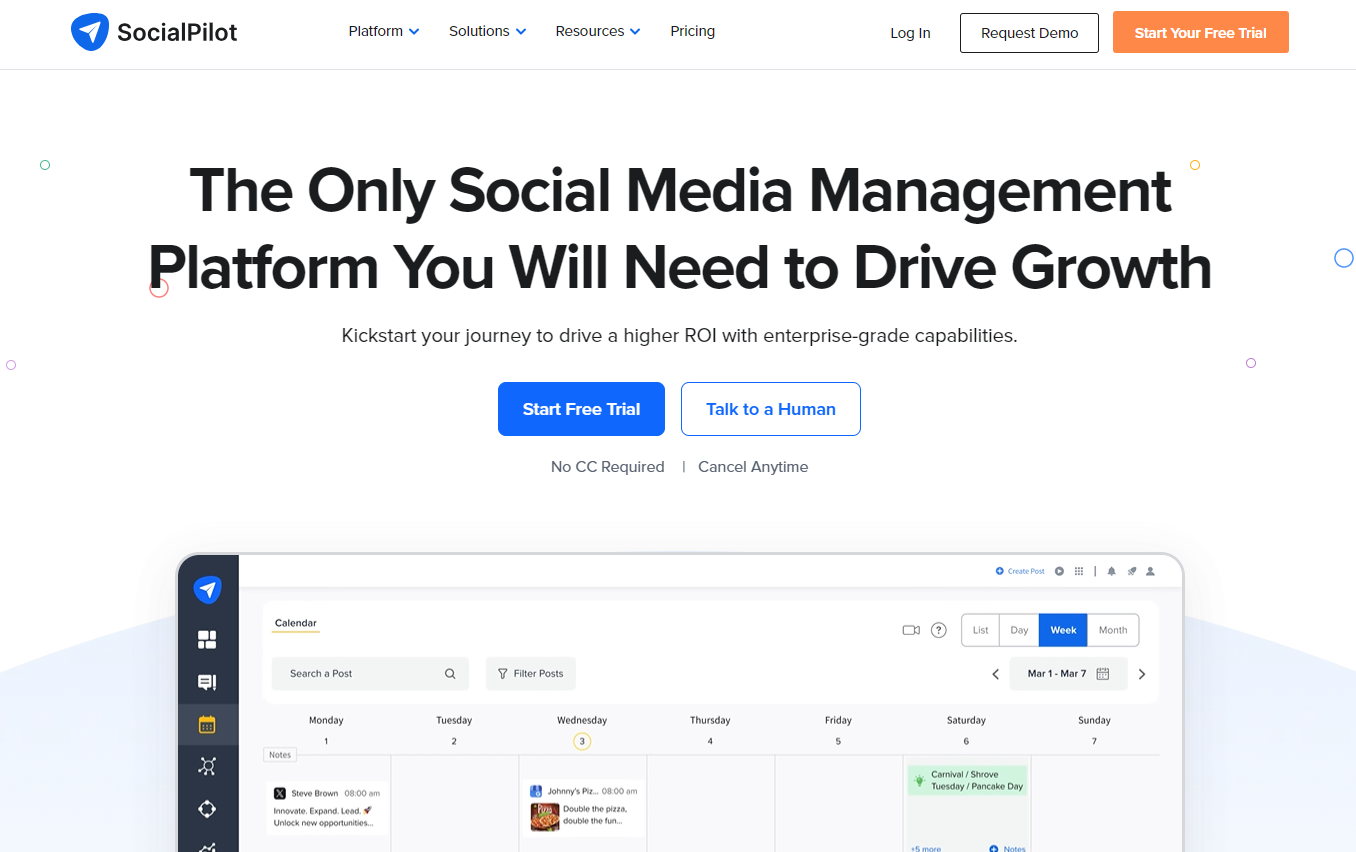This screenshot has height=852, width=1356.
Task: Click the paper-plane logo in the dashboard sidebar
Action: point(208,590)
